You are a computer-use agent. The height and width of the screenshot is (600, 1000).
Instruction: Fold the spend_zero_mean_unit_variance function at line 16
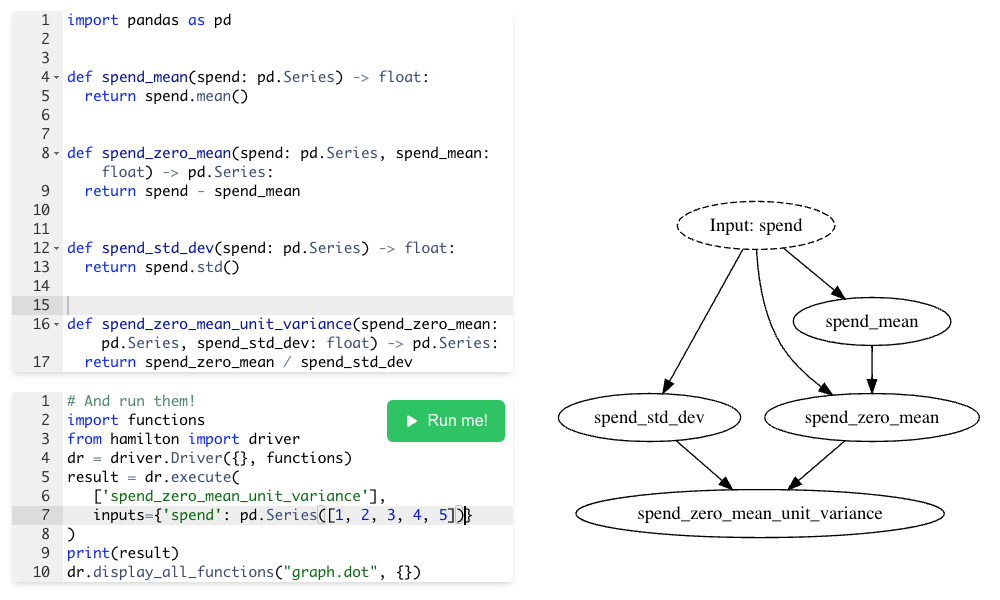click(x=57, y=324)
